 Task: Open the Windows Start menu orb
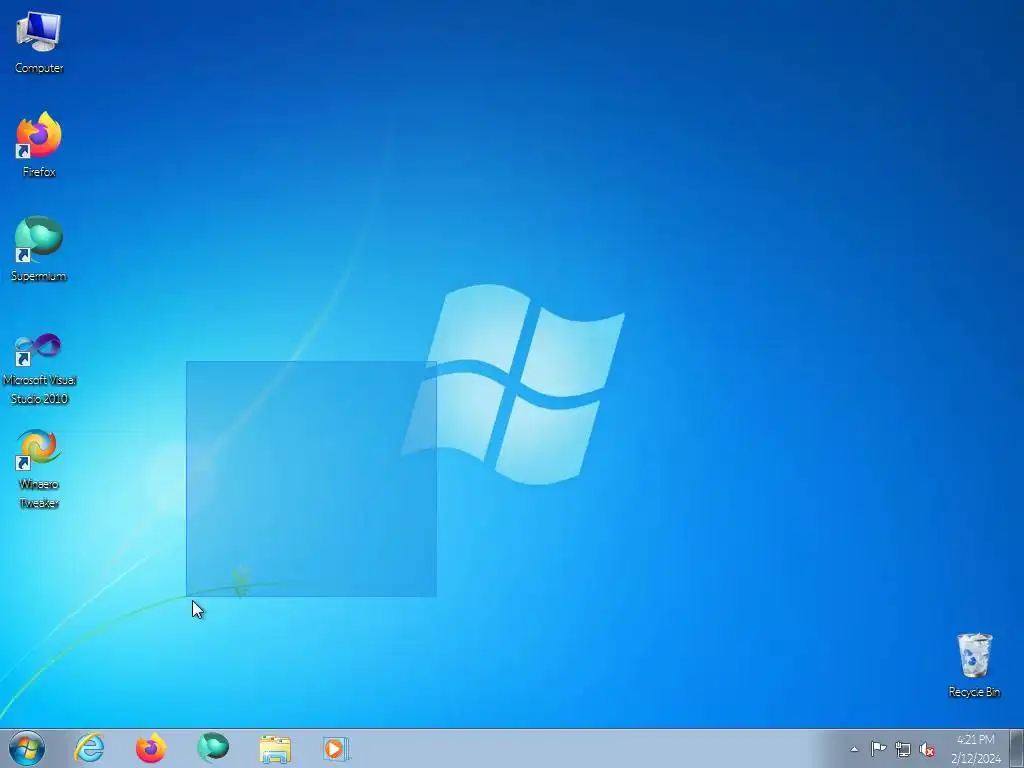point(27,748)
